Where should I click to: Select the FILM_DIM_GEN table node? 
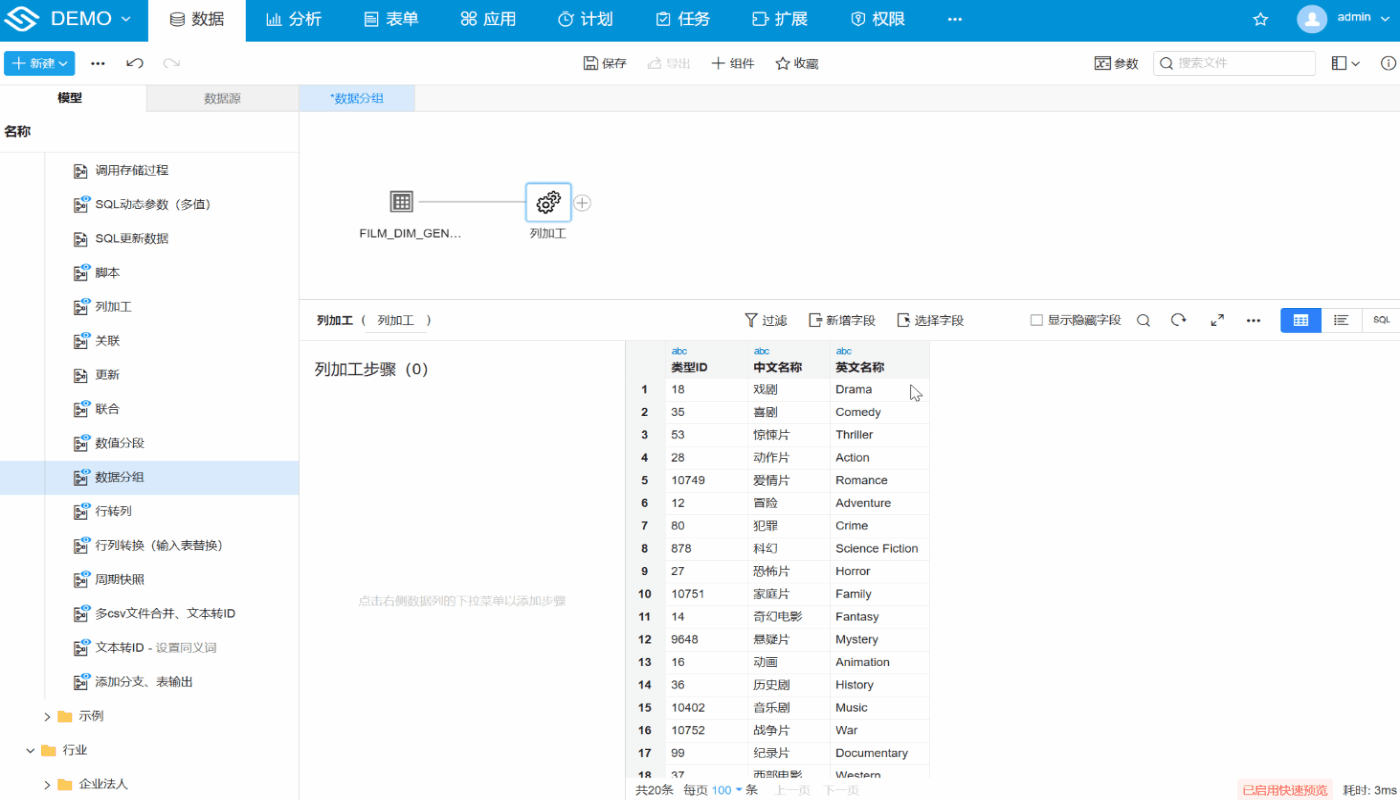coord(402,202)
